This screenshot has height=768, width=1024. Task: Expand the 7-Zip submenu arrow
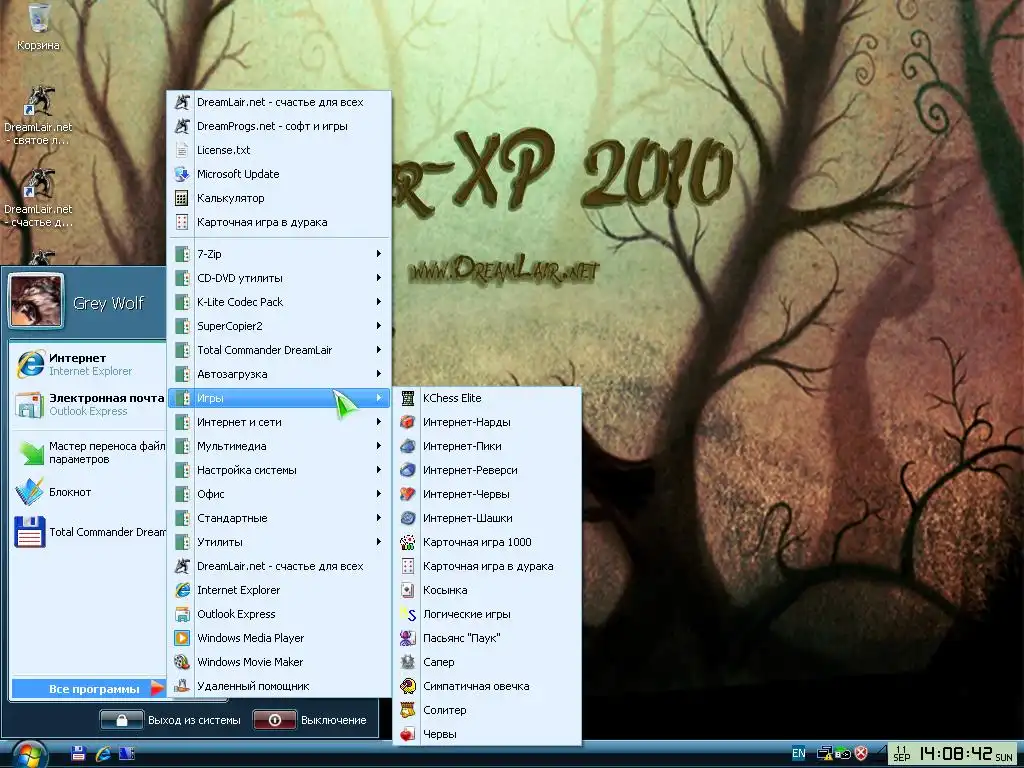(x=379, y=253)
